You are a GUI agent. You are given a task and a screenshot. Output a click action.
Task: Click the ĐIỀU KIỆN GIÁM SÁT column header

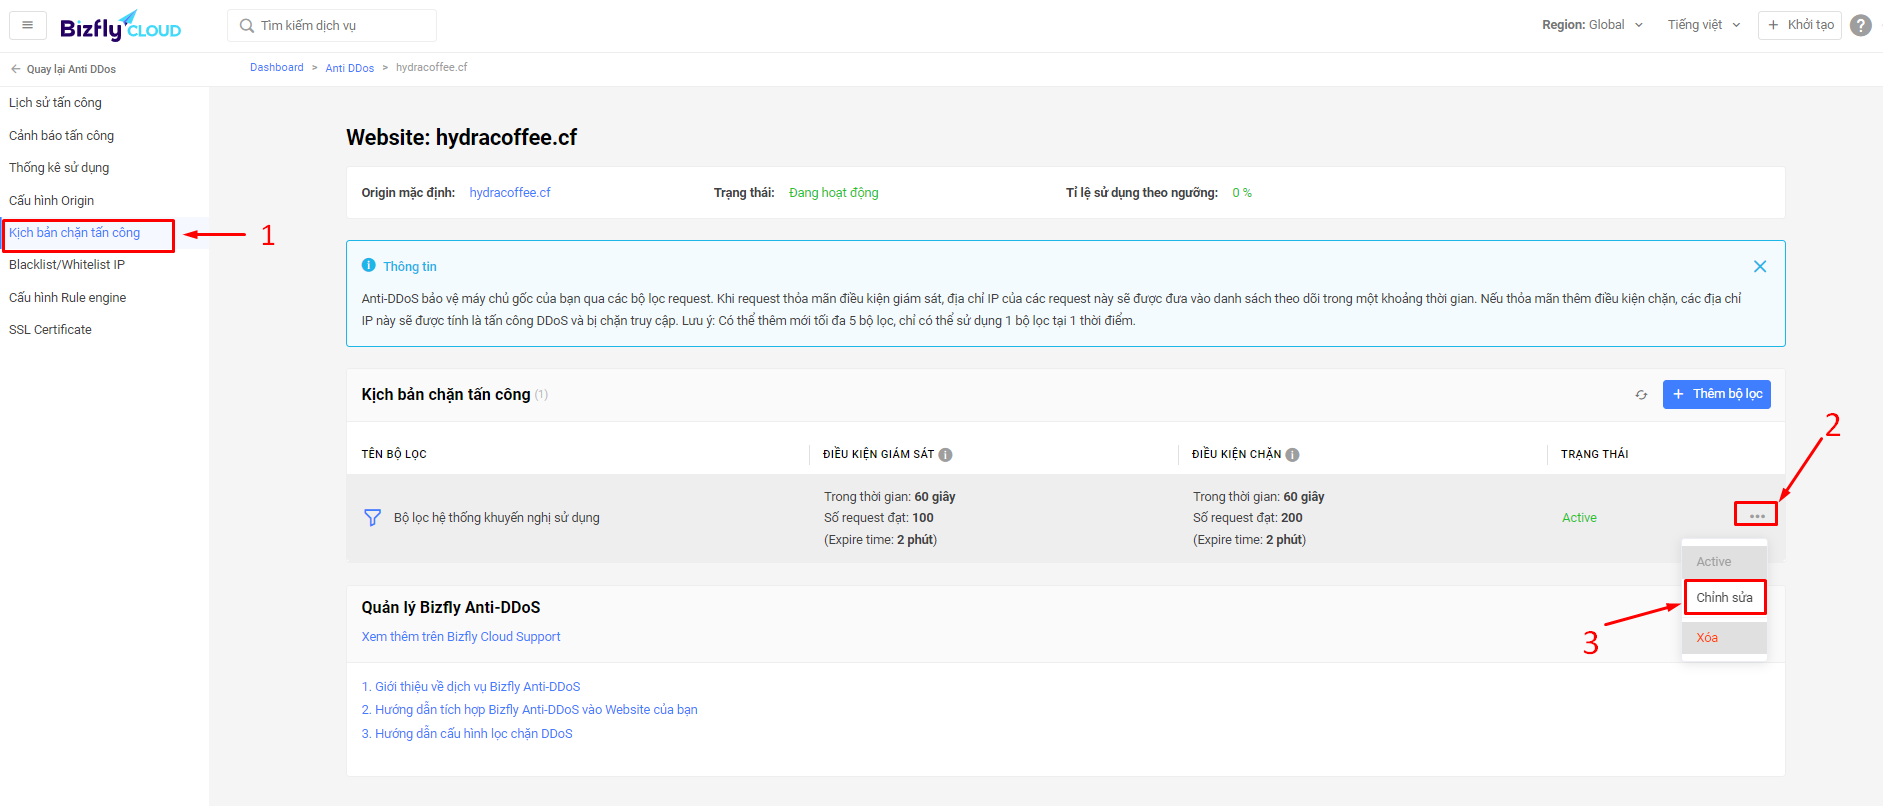point(878,454)
